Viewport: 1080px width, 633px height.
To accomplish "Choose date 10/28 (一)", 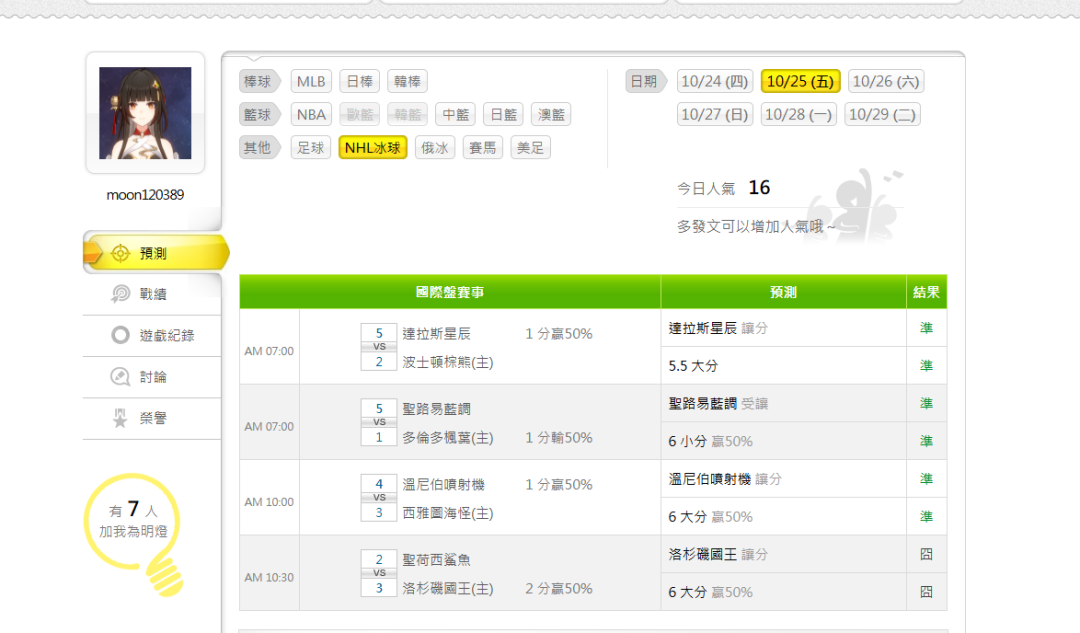I will [799, 114].
